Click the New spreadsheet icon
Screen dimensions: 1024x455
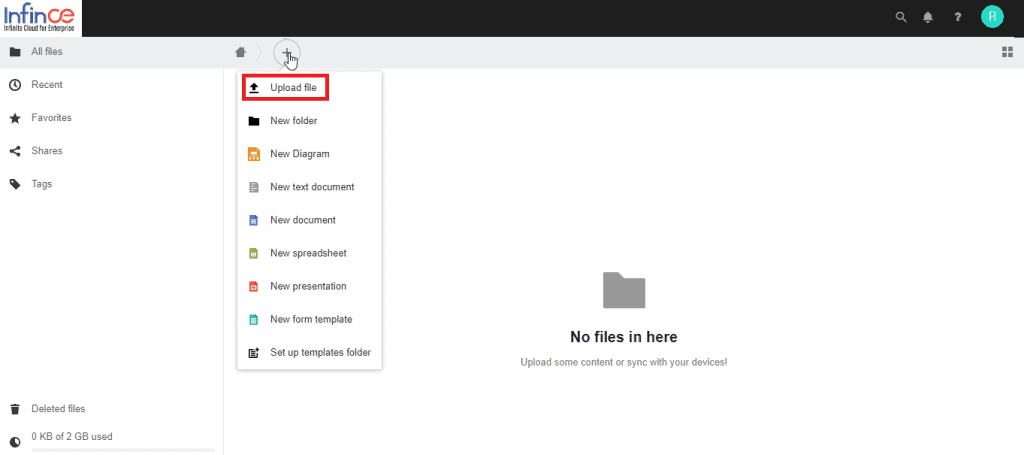point(254,253)
